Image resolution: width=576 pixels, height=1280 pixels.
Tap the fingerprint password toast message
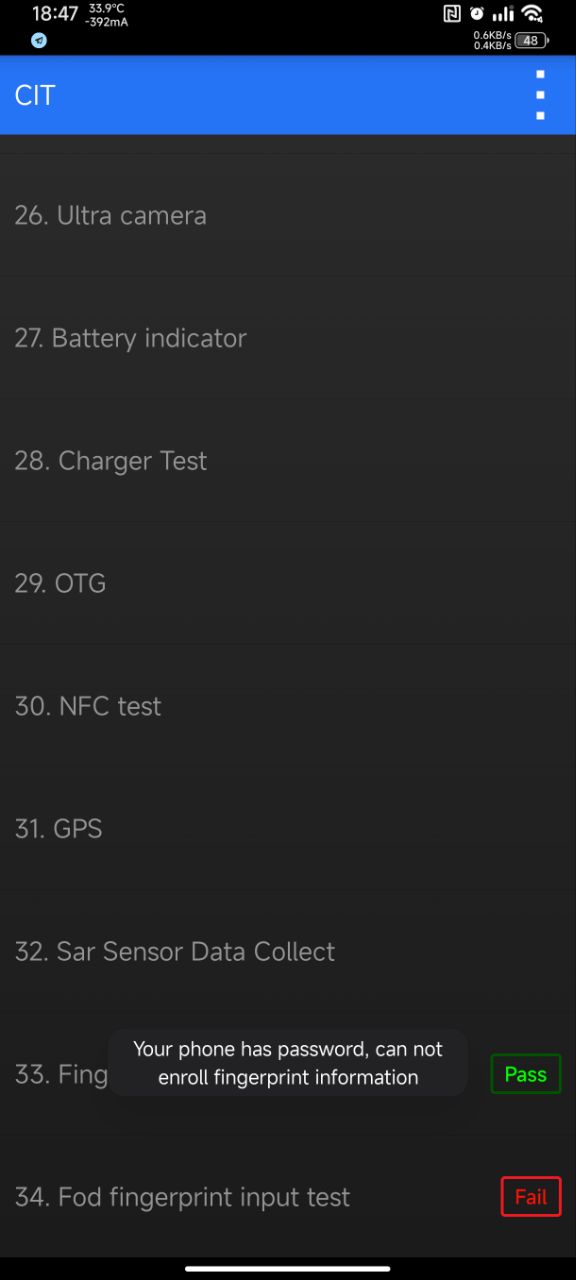[x=288, y=1063]
